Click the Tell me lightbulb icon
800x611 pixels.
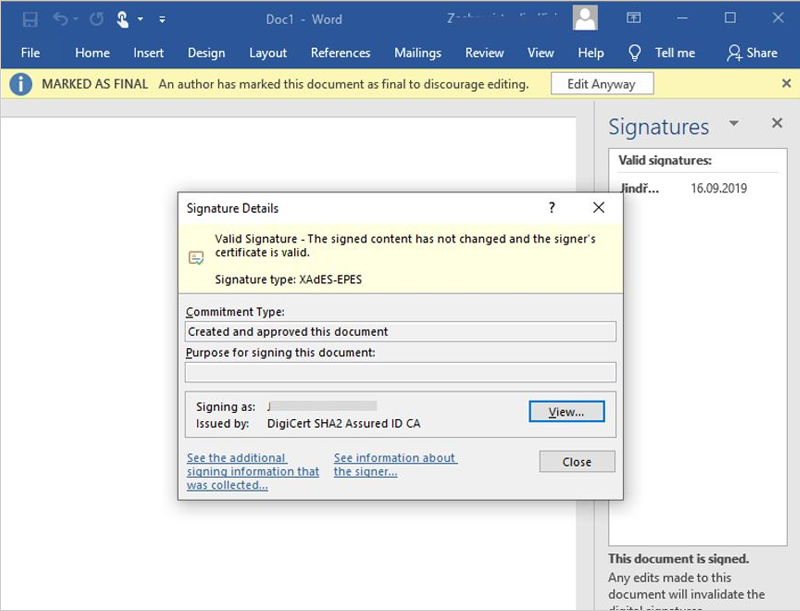(634, 53)
